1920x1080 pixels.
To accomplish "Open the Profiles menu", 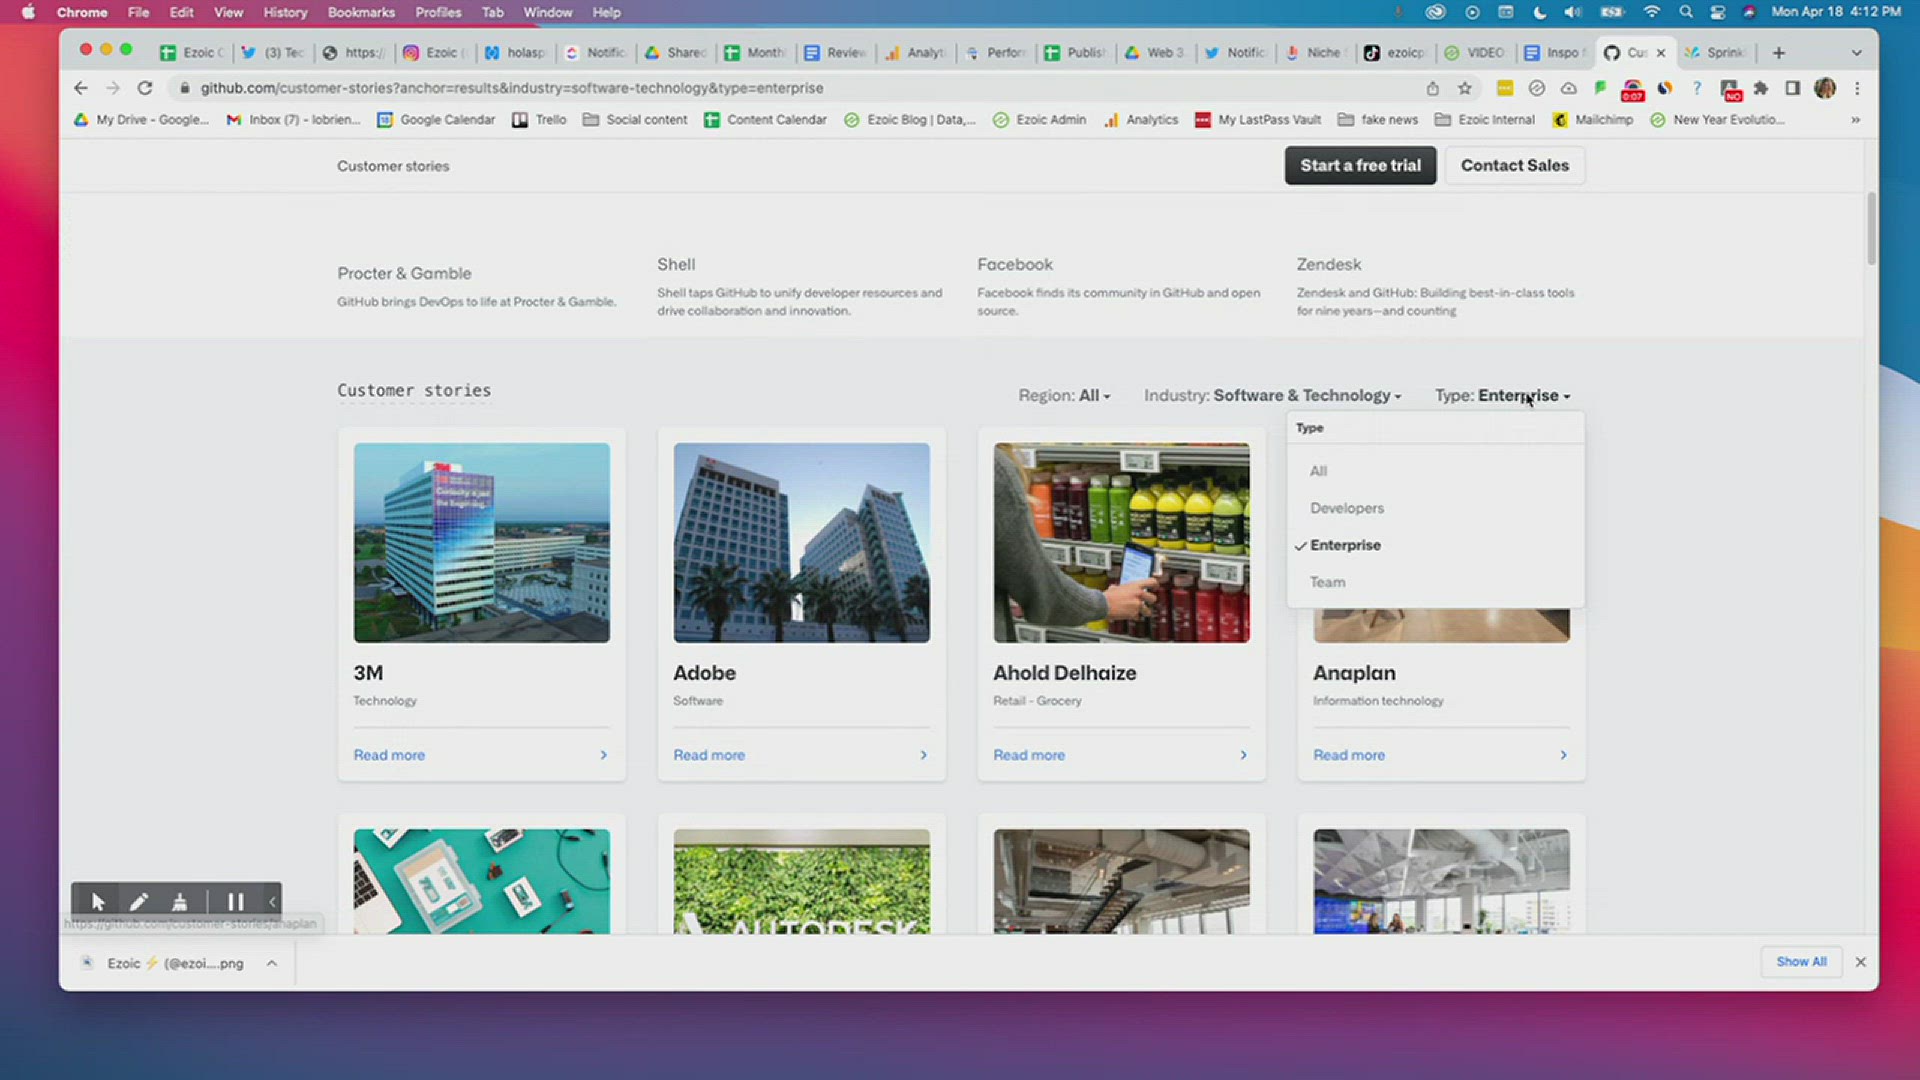I will tap(438, 12).
